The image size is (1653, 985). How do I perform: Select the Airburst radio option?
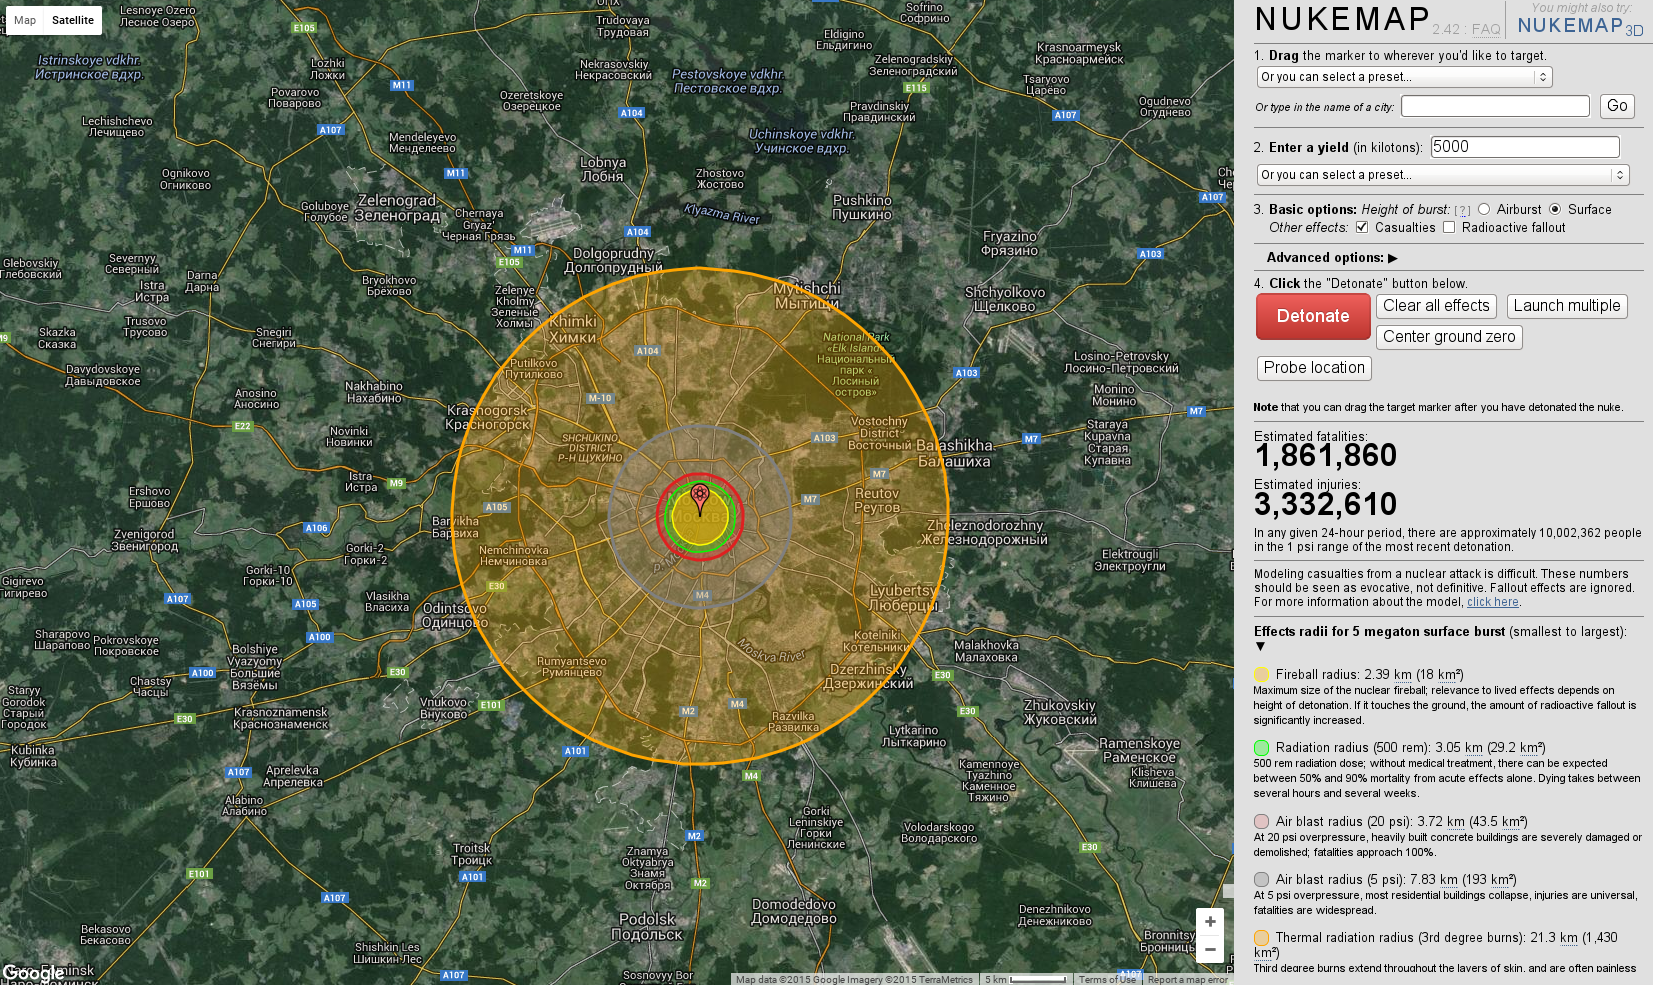[1484, 209]
